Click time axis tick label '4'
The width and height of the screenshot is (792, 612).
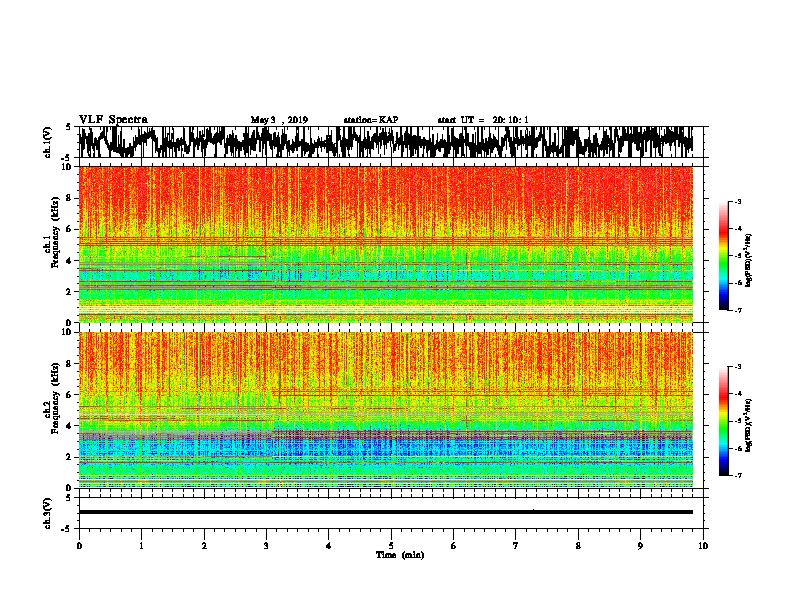pyautogui.click(x=328, y=546)
